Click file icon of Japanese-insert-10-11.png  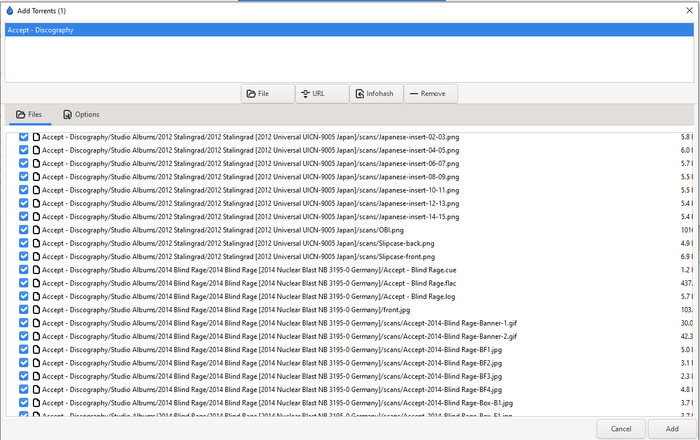click(x=36, y=190)
